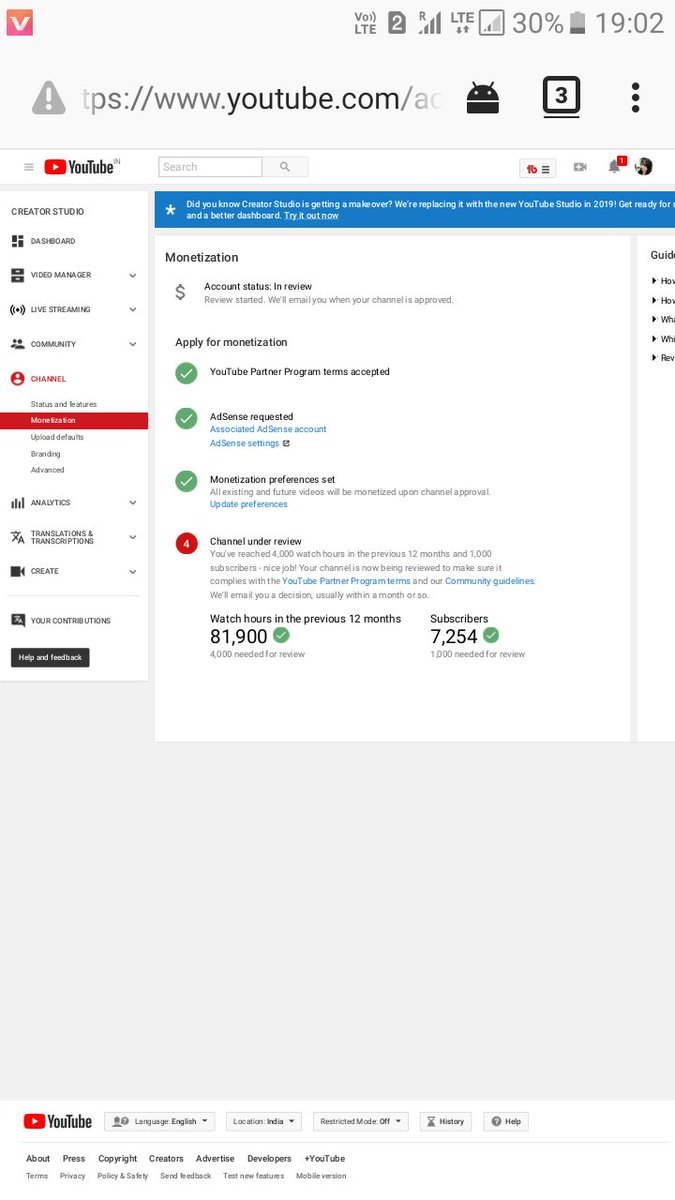Screen dimensions: 675x1200
Task: Select Branding sidebar item
Action: [46, 454]
